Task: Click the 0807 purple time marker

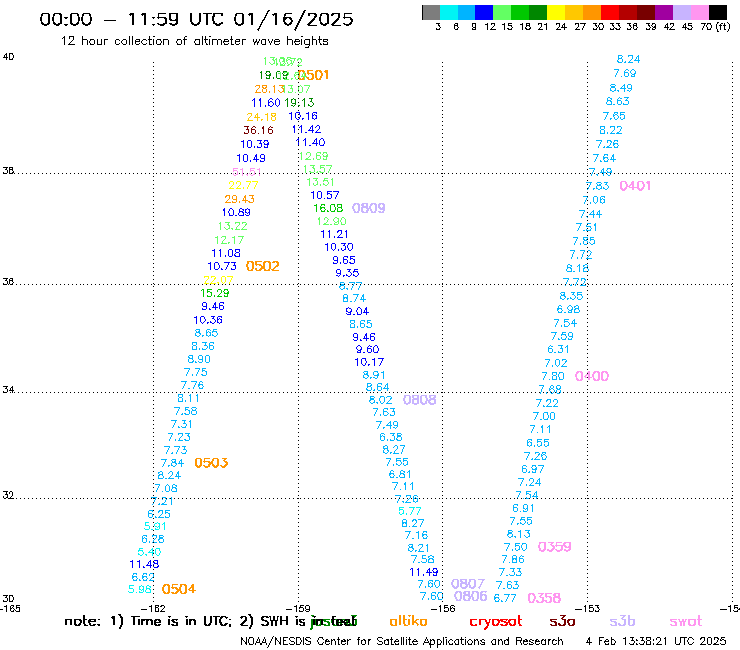Action: pos(468,584)
